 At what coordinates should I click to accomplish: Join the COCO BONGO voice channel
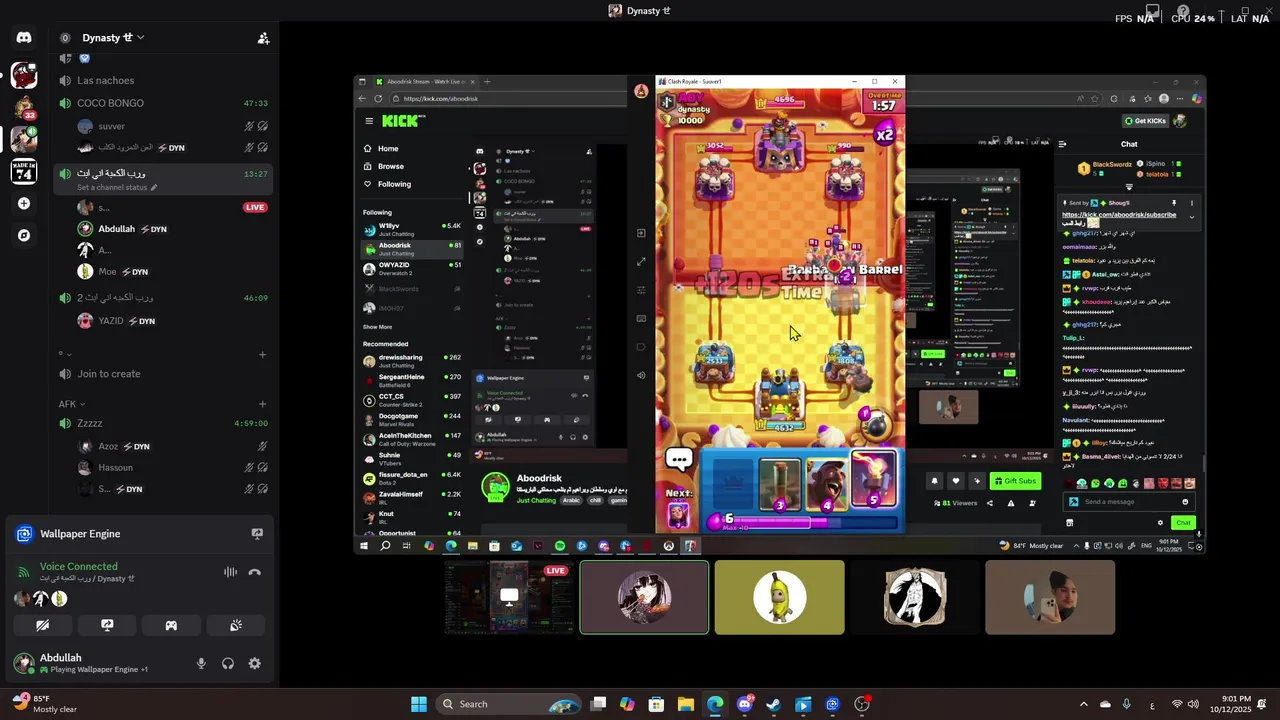click(163, 103)
